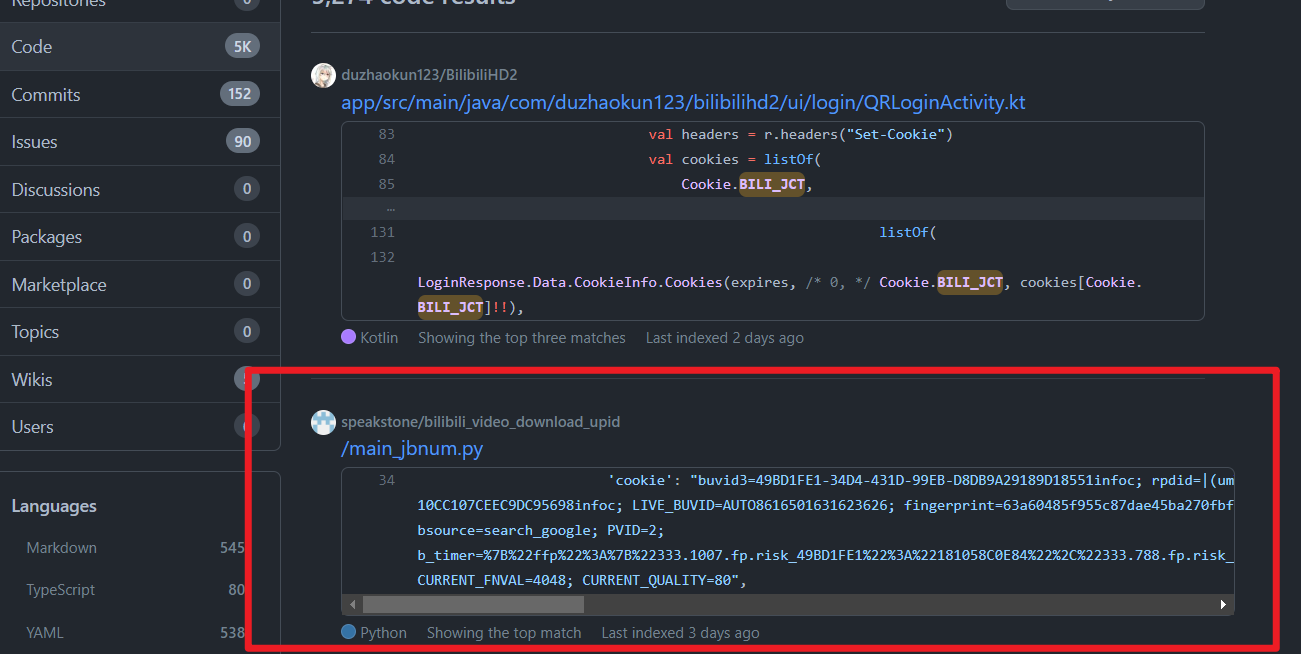Click the Issues count badge 90
Image resolution: width=1301 pixels, height=654 pixels.
tap(243, 142)
